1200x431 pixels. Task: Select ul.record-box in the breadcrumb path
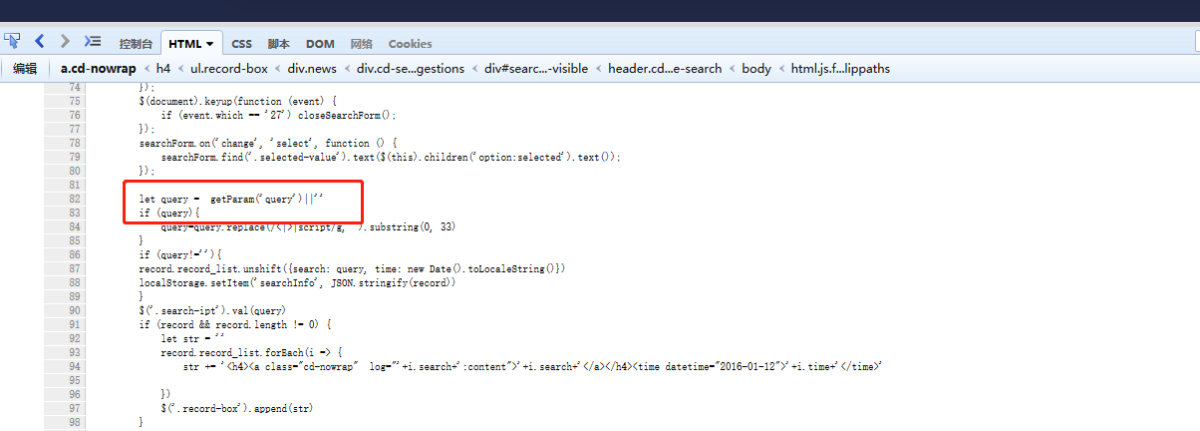tap(229, 69)
